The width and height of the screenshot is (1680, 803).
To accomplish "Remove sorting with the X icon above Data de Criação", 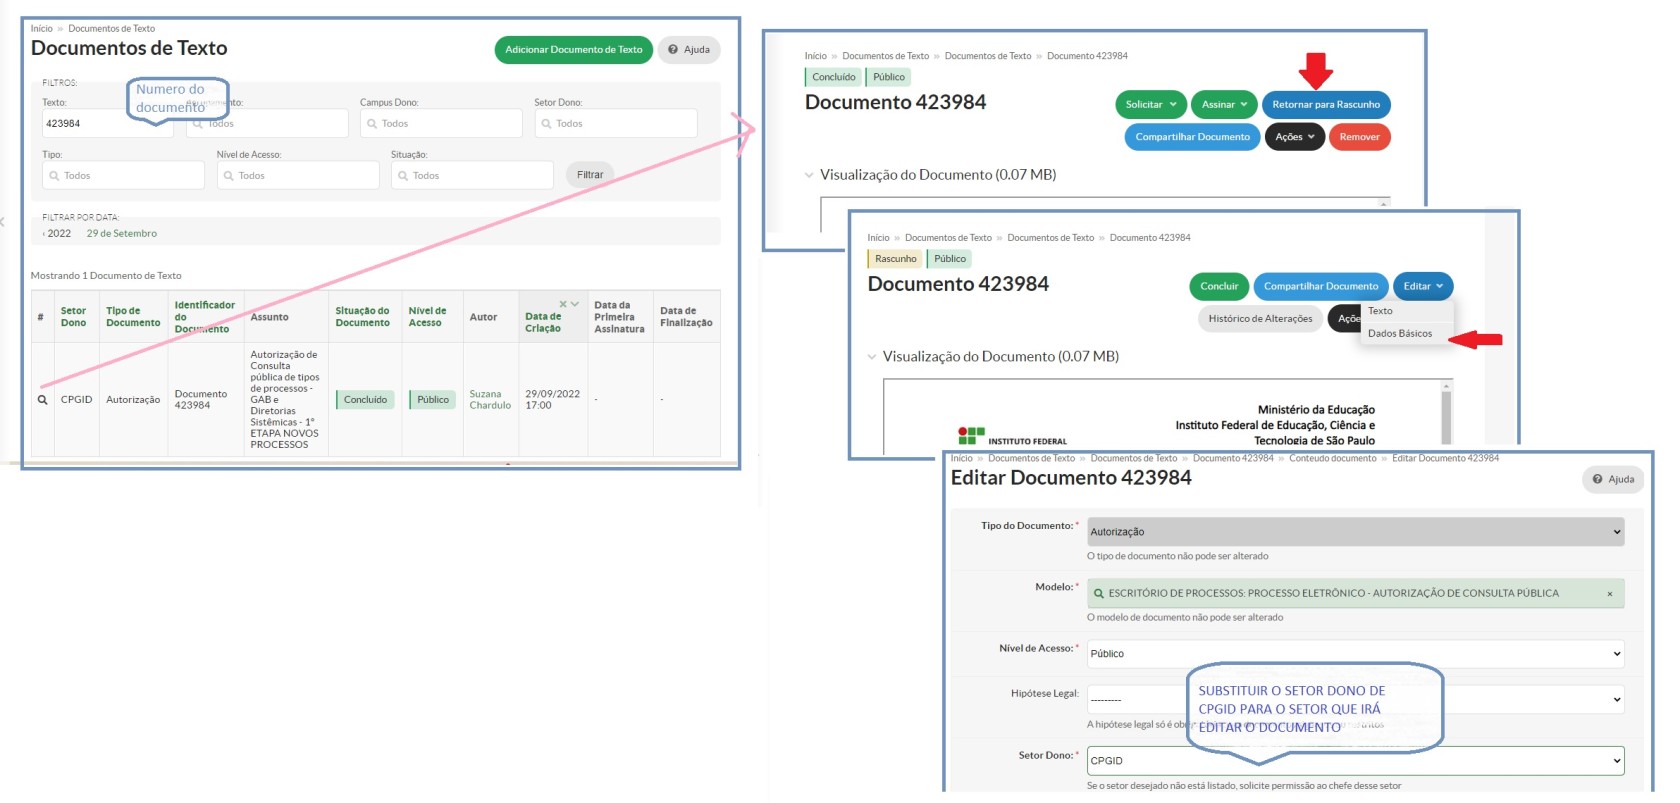I will point(563,304).
